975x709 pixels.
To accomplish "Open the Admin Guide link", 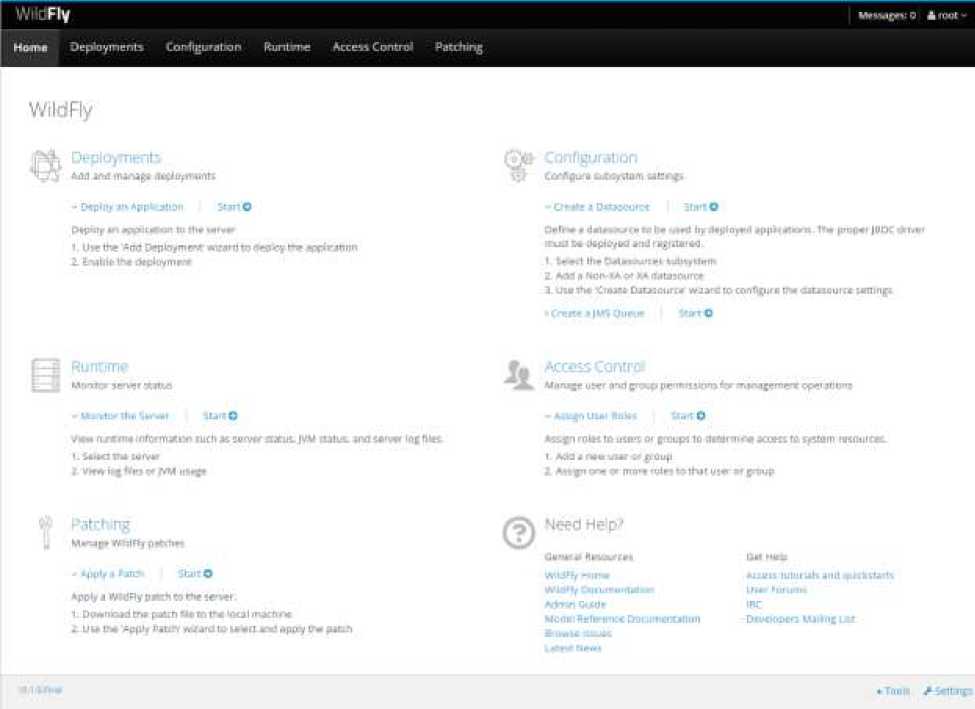I will pos(575,604).
